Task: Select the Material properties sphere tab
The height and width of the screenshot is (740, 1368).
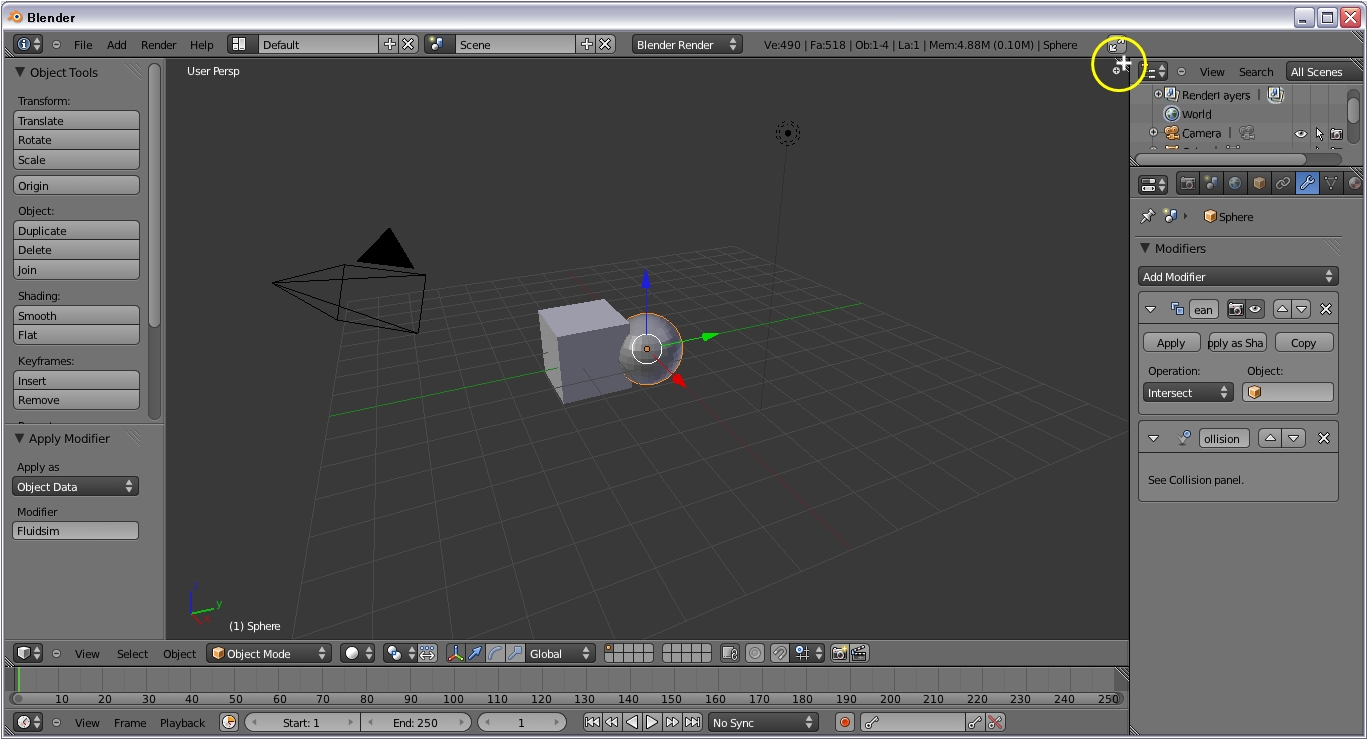Action: click(x=1355, y=183)
